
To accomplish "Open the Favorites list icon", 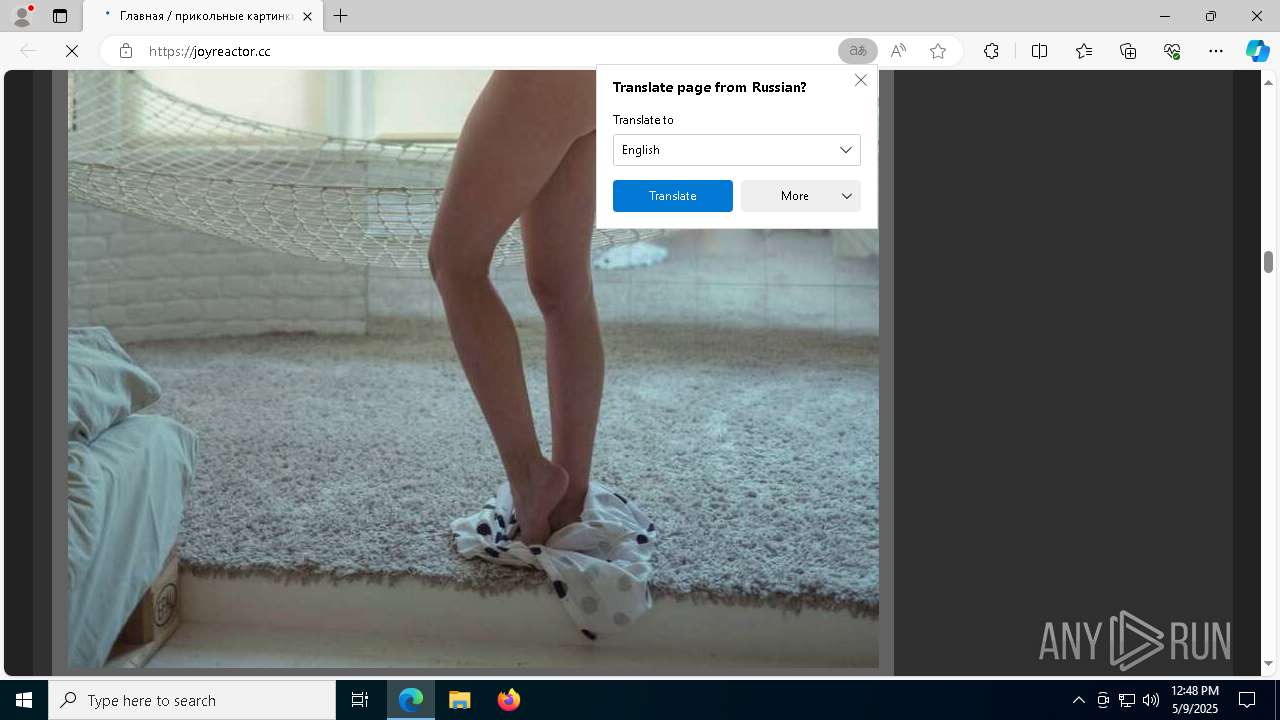I will (x=1084, y=51).
